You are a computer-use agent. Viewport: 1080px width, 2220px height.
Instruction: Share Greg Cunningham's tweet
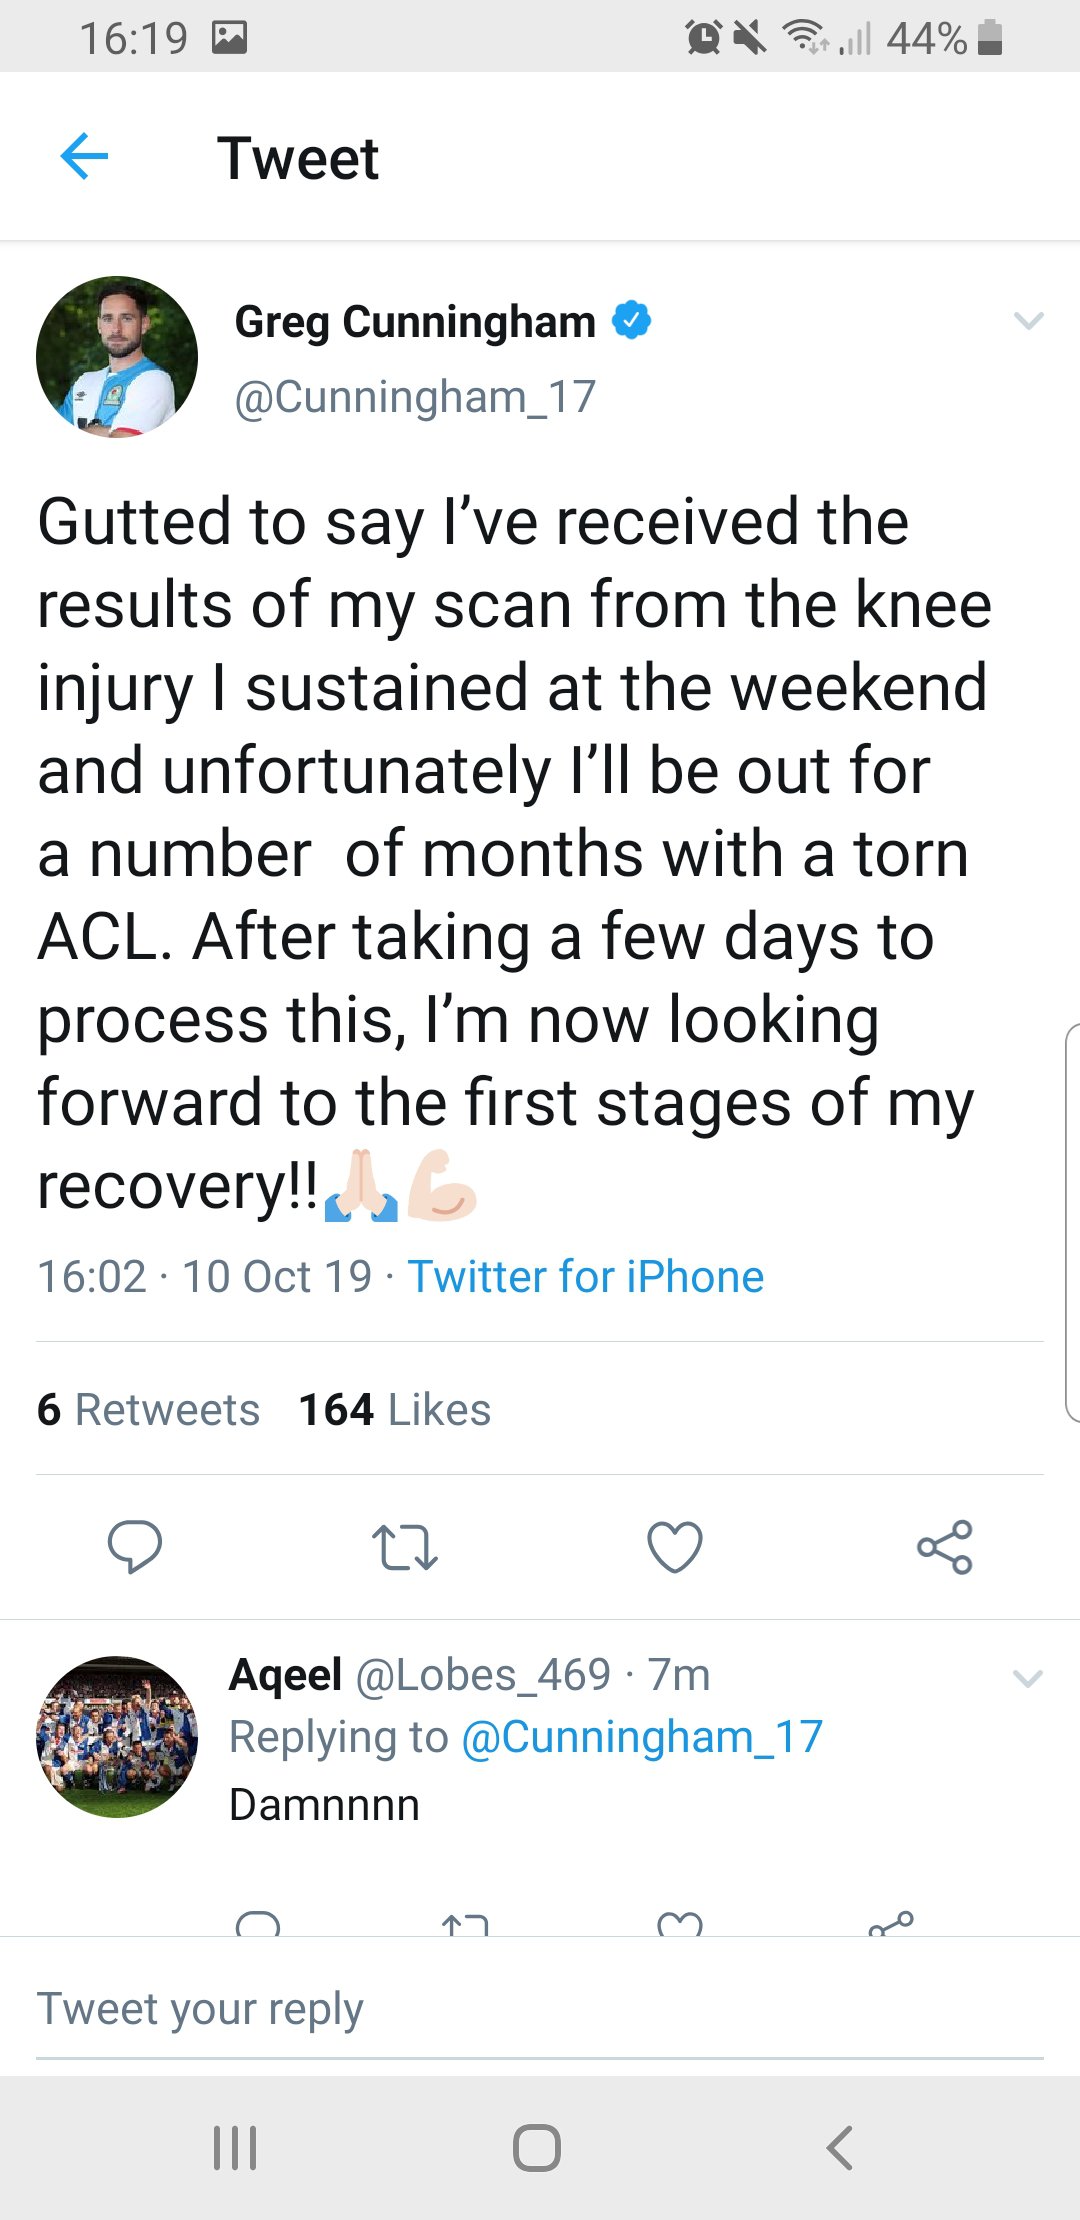pos(945,1546)
